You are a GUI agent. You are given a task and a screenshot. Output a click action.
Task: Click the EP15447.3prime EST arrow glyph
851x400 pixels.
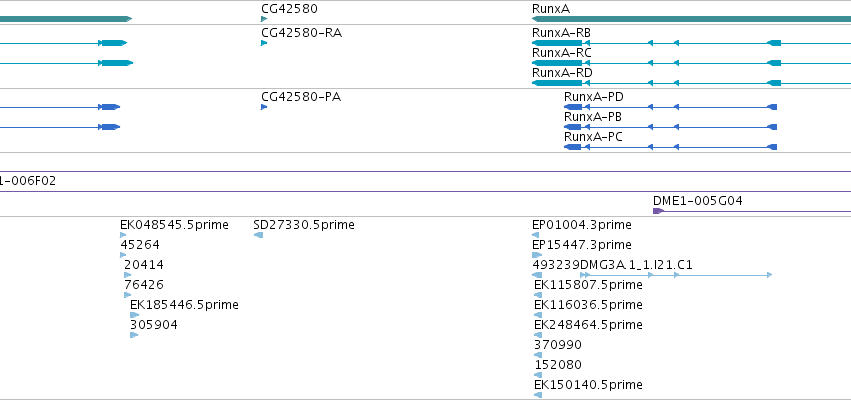coord(537,255)
